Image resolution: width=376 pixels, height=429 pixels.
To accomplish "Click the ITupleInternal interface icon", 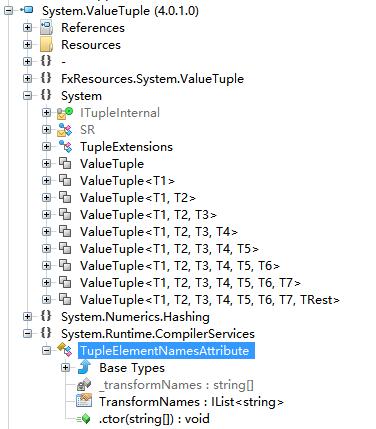I will pos(65,113).
